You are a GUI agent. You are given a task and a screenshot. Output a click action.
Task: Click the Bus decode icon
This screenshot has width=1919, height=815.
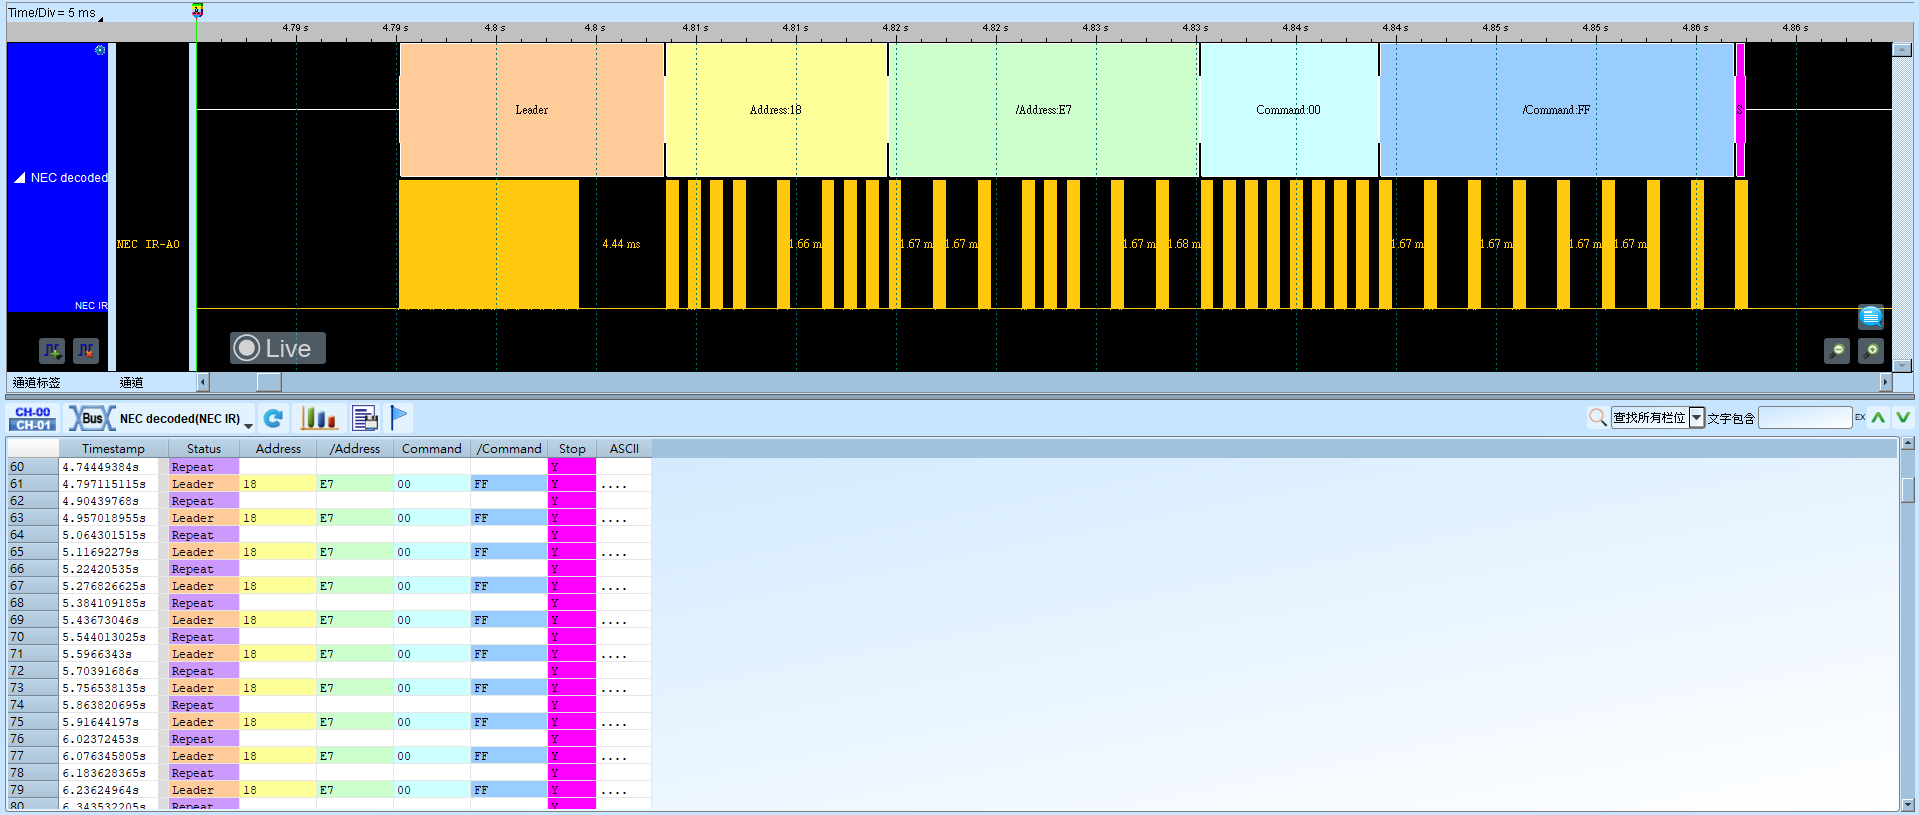[x=91, y=418]
